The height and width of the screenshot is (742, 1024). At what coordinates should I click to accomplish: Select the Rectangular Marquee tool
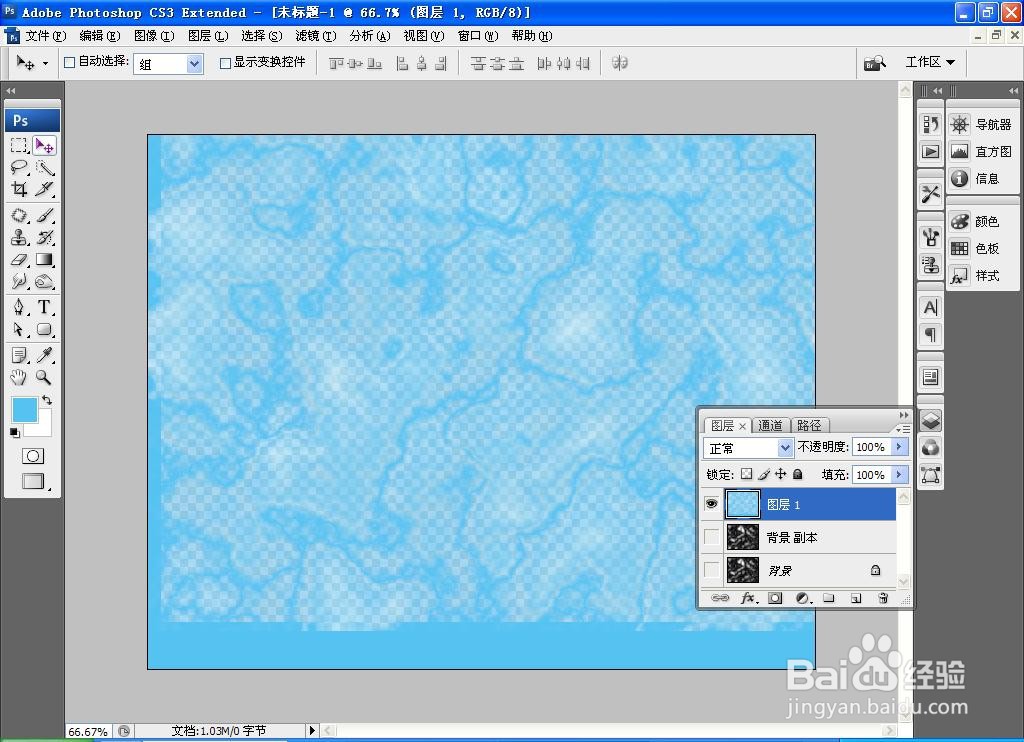(19, 145)
